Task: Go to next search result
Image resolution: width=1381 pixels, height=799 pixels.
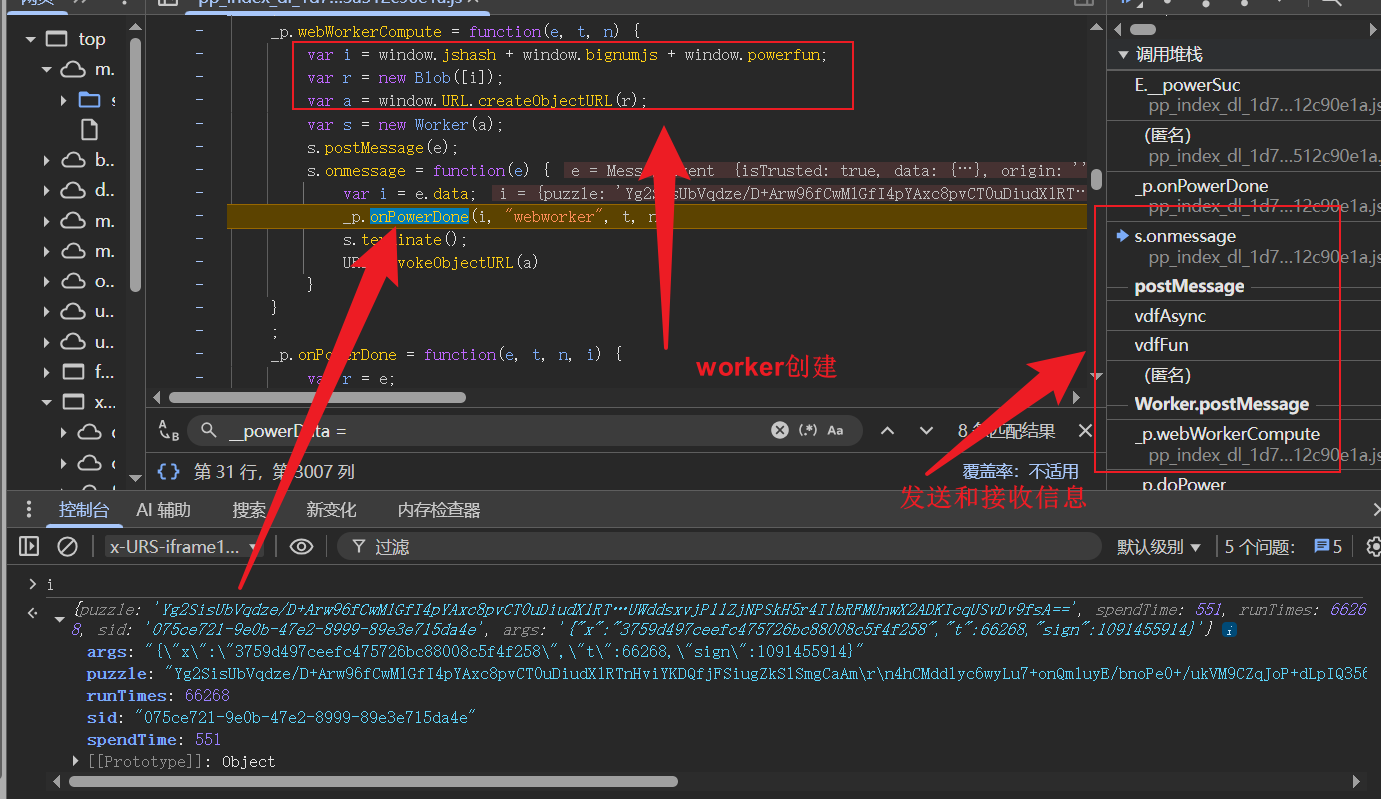Action: coord(926,431)
